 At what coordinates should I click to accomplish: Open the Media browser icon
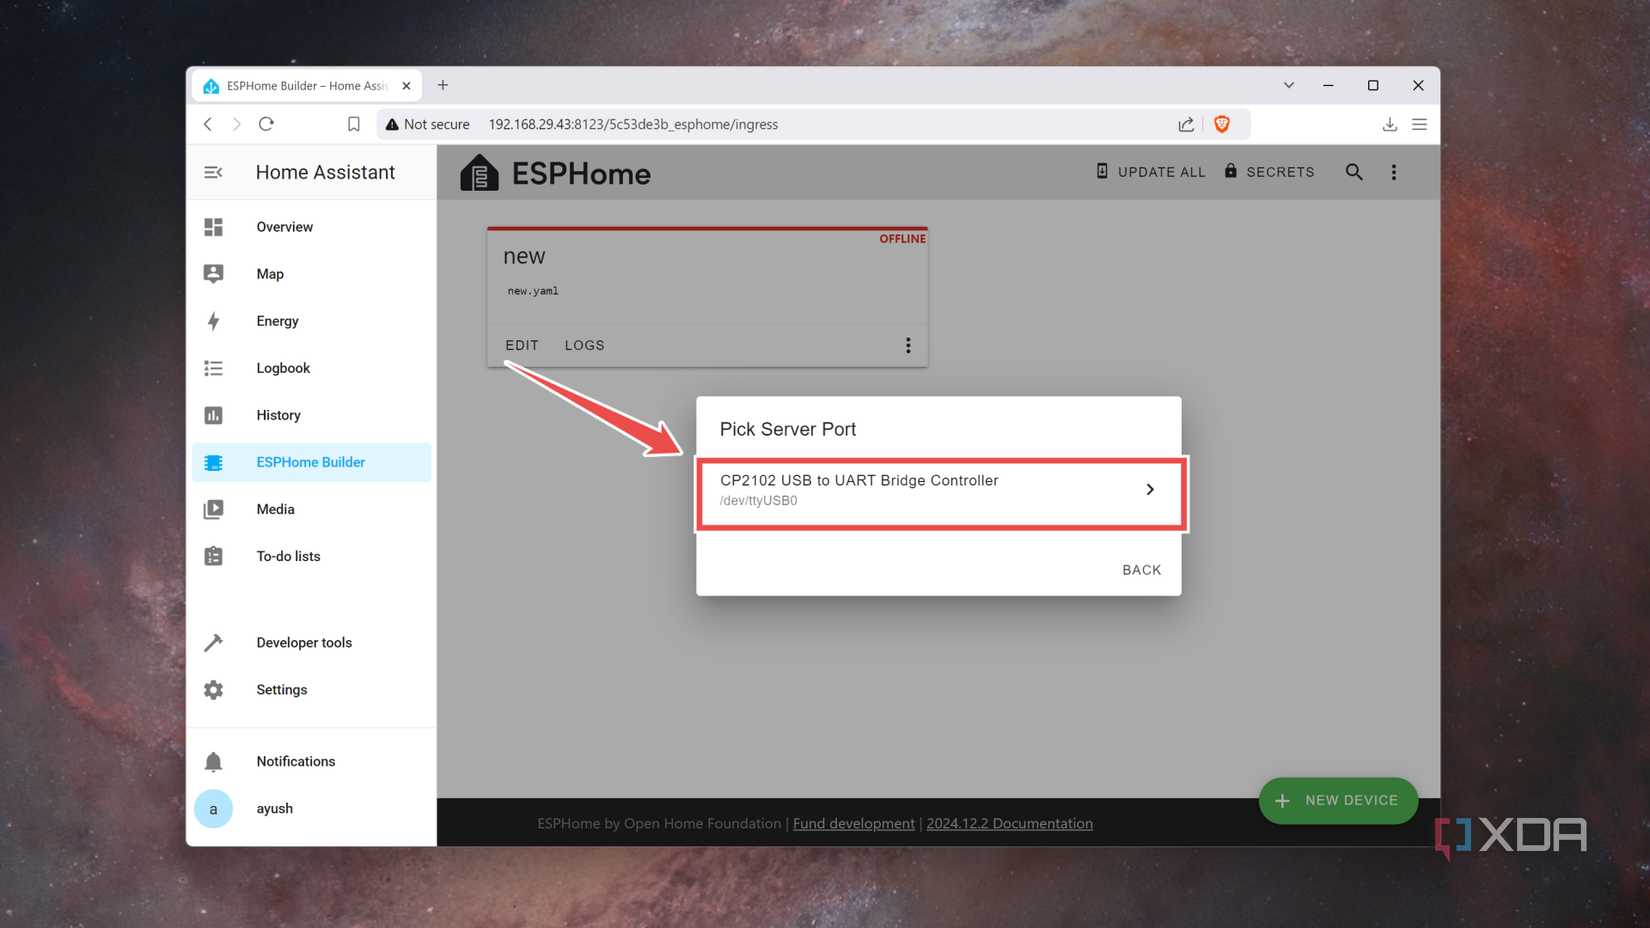[213, 509]
